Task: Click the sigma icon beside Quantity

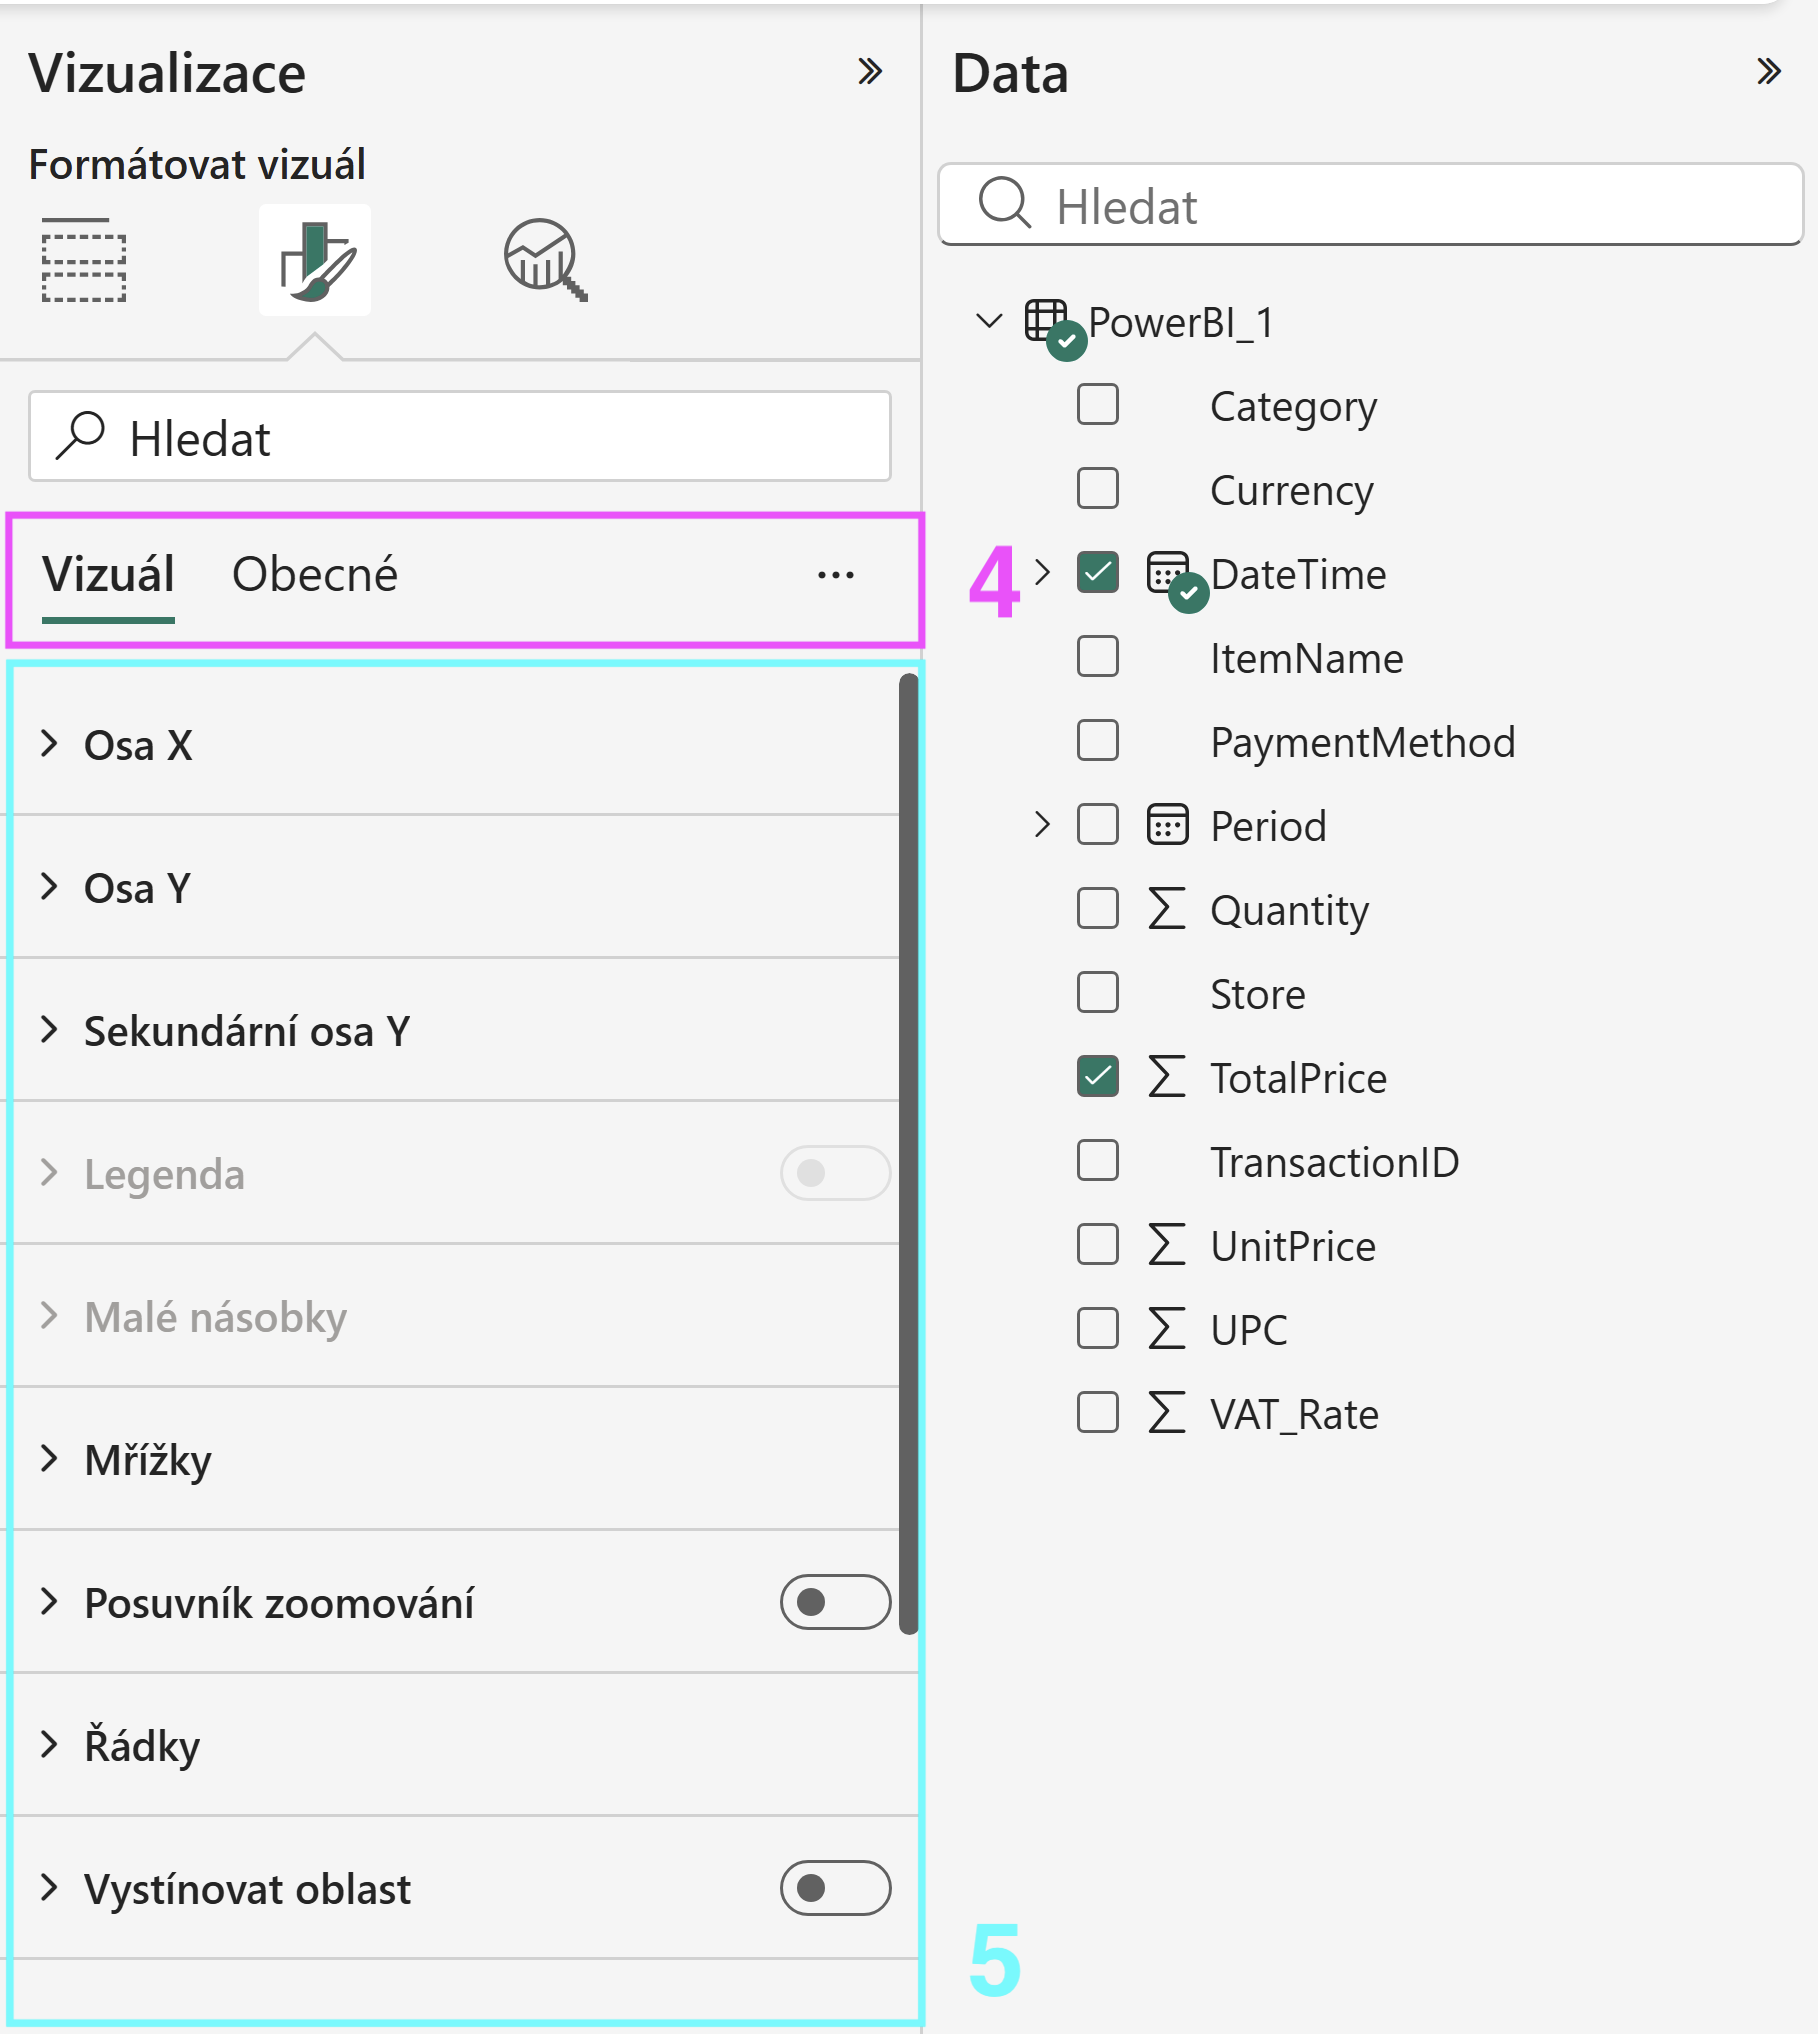Action: (x=1167, y=909)
